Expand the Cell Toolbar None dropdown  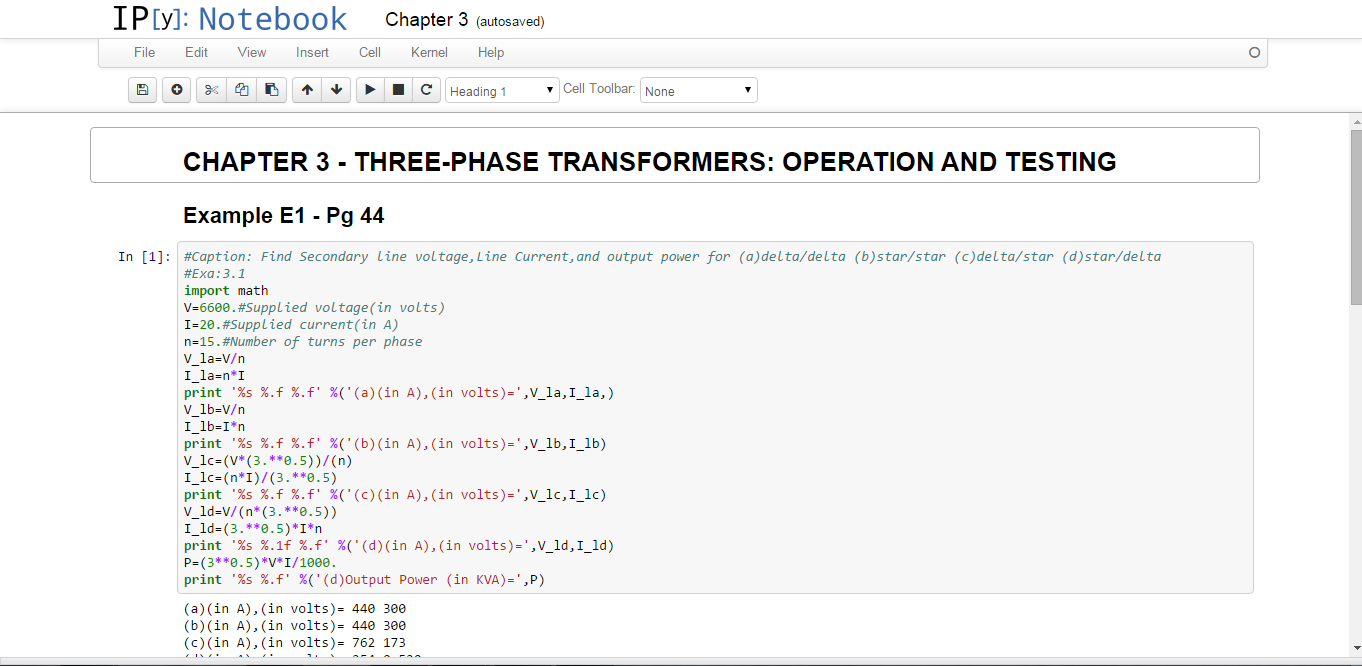[698, 91]
